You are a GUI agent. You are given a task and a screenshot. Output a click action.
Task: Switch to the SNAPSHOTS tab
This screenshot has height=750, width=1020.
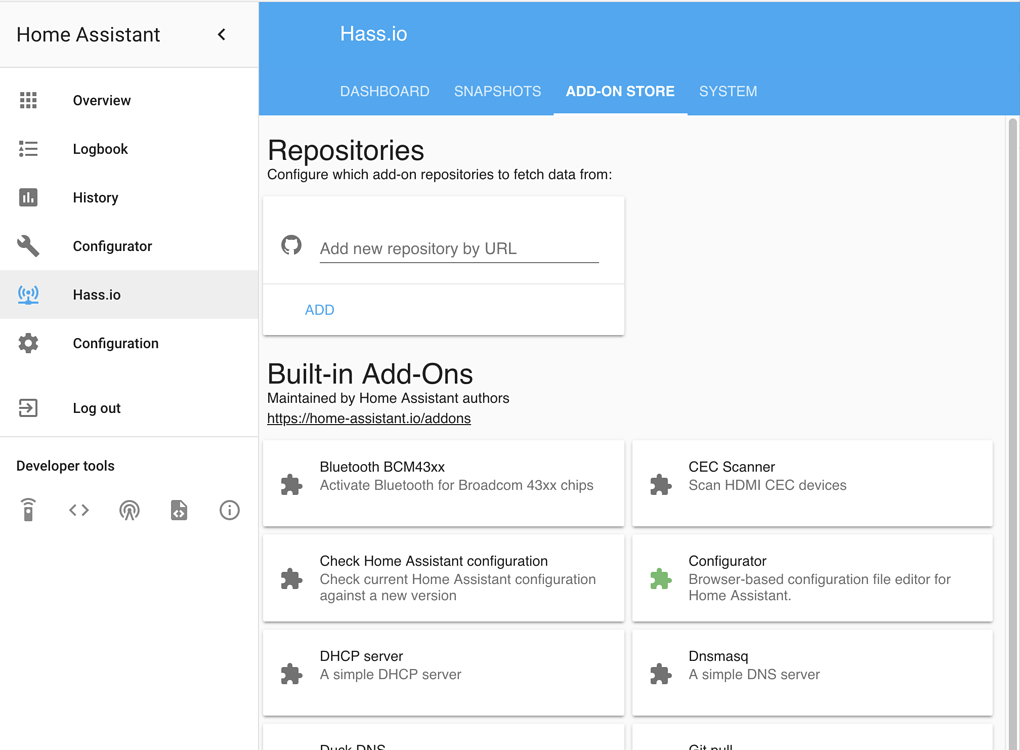pyautogui.click(x=497, y=91)
